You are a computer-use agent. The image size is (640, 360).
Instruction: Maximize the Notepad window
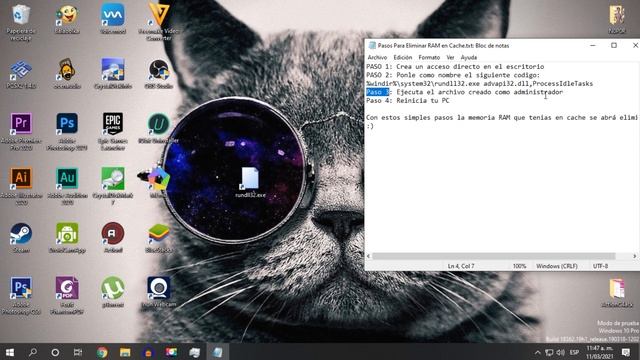point(614,45)
